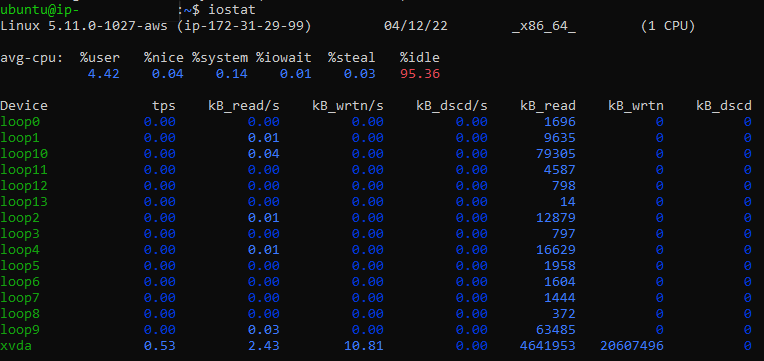Select hostname (ip-172-31-29-99)
Viewport: 764px width, 361px height.
(244, 26)
